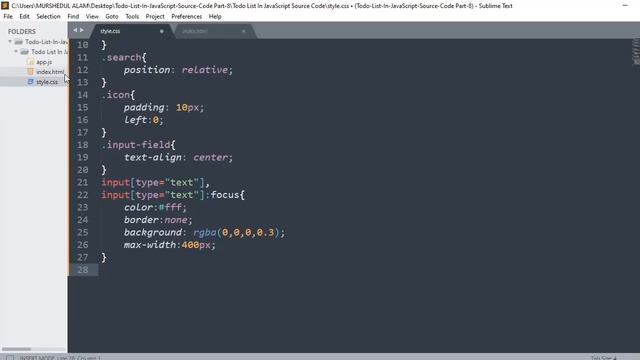Collapse the Todo List In Ja subfolder

pos(16,52)
